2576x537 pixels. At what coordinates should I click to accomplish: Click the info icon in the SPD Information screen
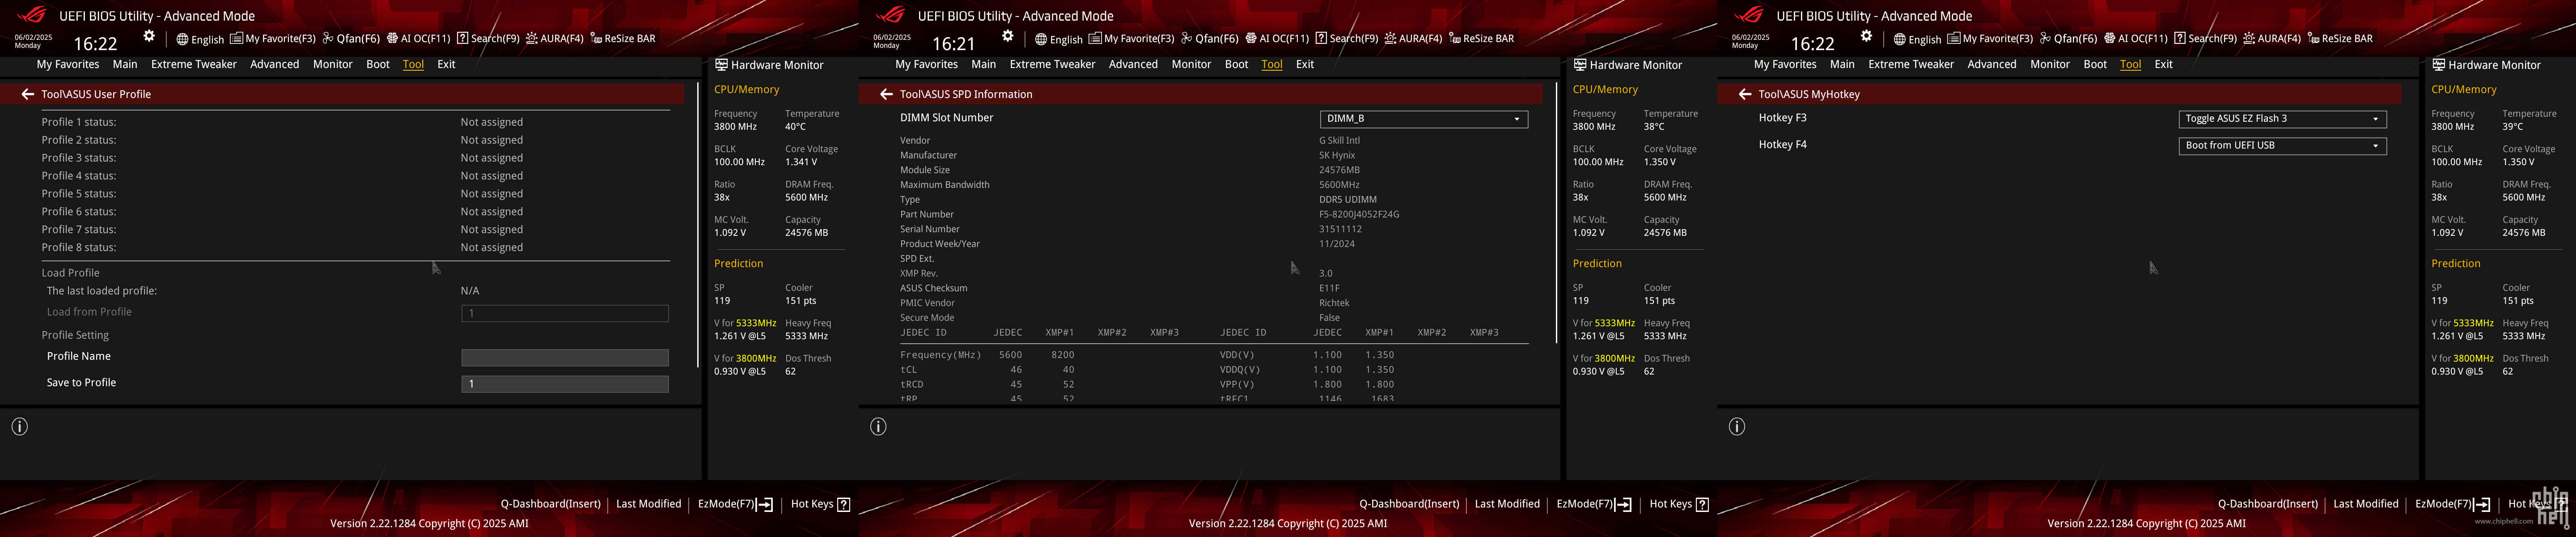point(878,427)
